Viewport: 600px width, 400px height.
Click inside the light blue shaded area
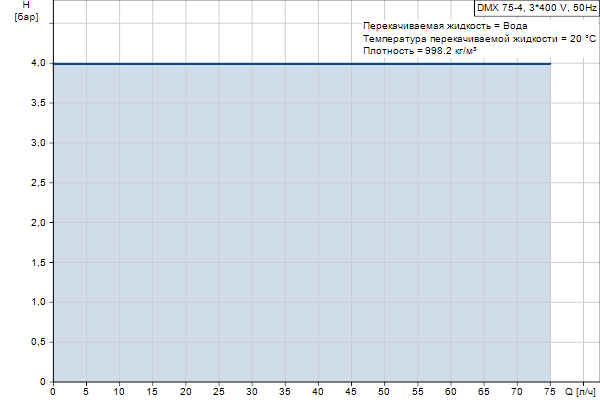300,220
